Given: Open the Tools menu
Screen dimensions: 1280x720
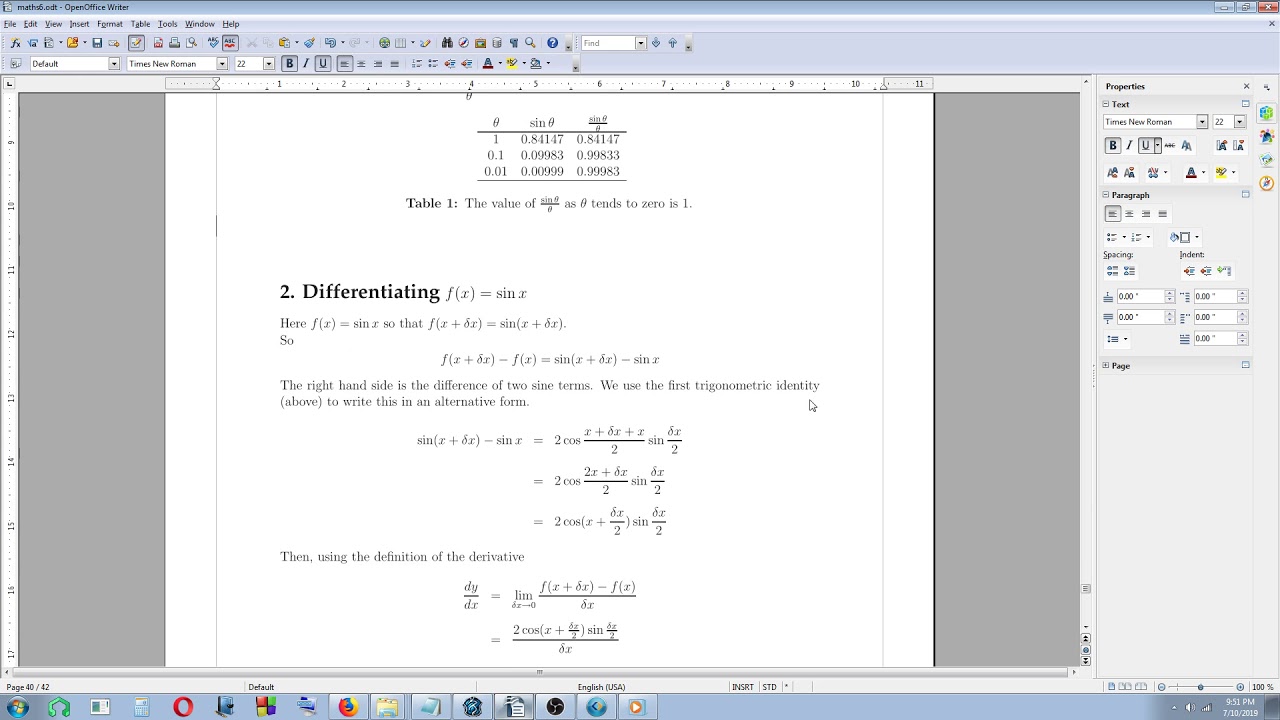Looking at the screenshot, I should point(167,24).
